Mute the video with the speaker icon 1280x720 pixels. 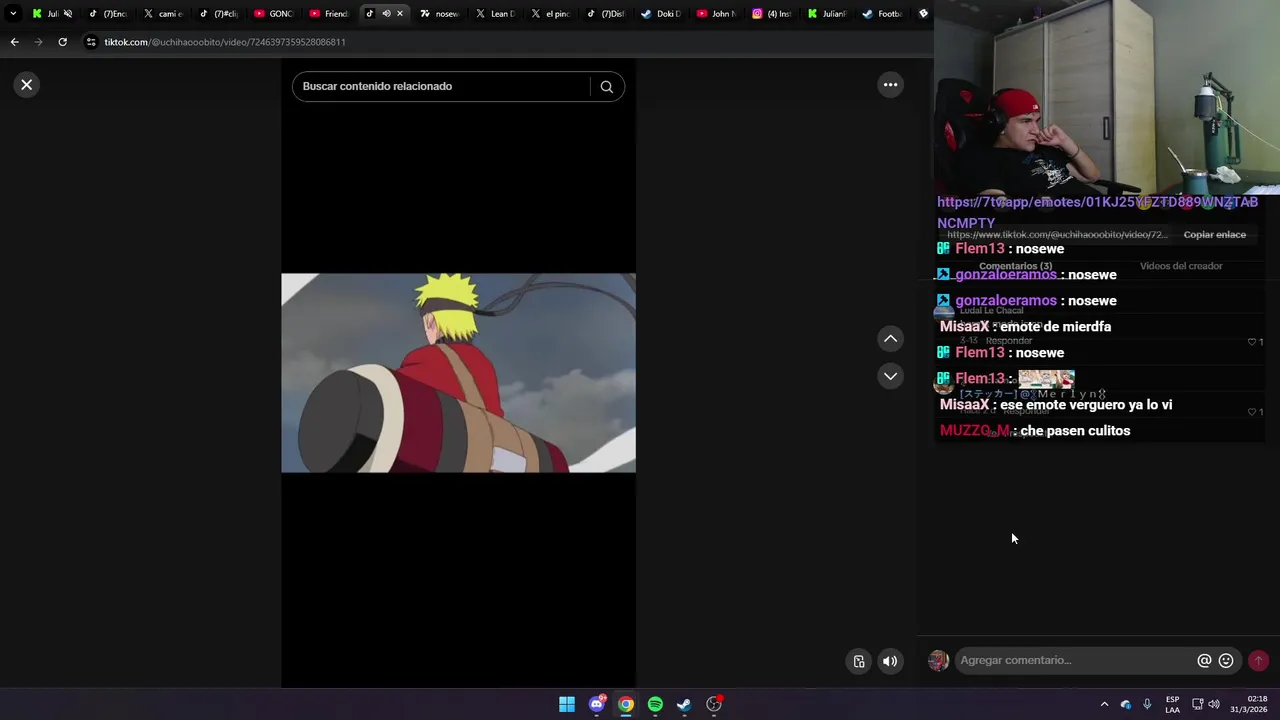[x=889, y=661]
